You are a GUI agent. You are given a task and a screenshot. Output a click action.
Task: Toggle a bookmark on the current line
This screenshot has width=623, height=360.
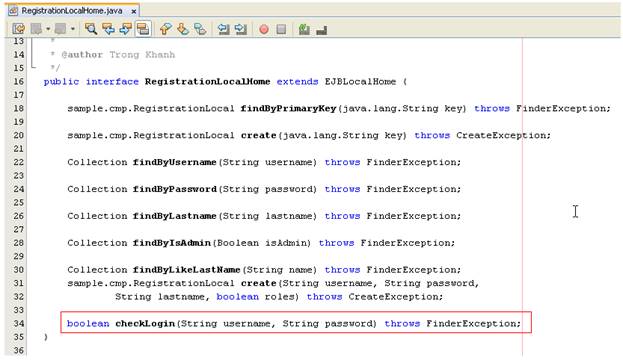[x=200, y=29]
